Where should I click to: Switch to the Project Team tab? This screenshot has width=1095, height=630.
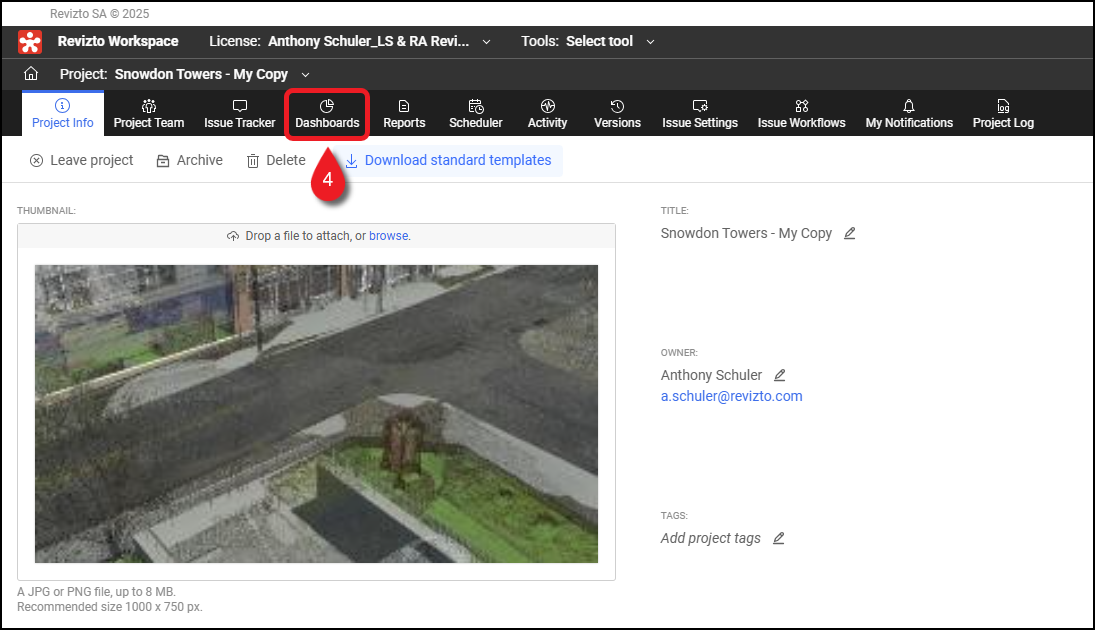(x=149, y=114)
